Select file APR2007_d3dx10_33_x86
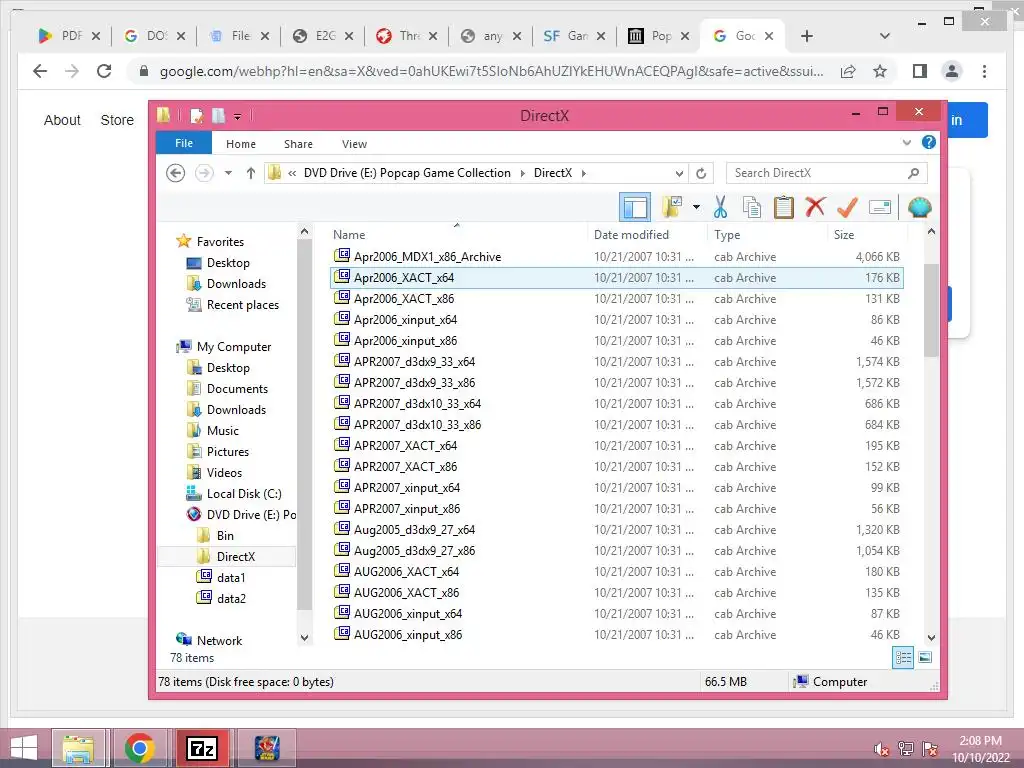The width and height of the screenshot is (1024, 768). pyautogui.click(x=616, y=424)
